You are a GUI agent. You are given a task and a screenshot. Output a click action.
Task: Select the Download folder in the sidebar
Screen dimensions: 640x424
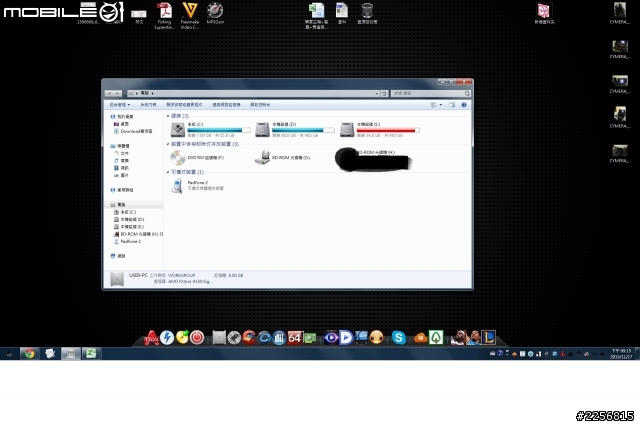[x=133, y=131]
